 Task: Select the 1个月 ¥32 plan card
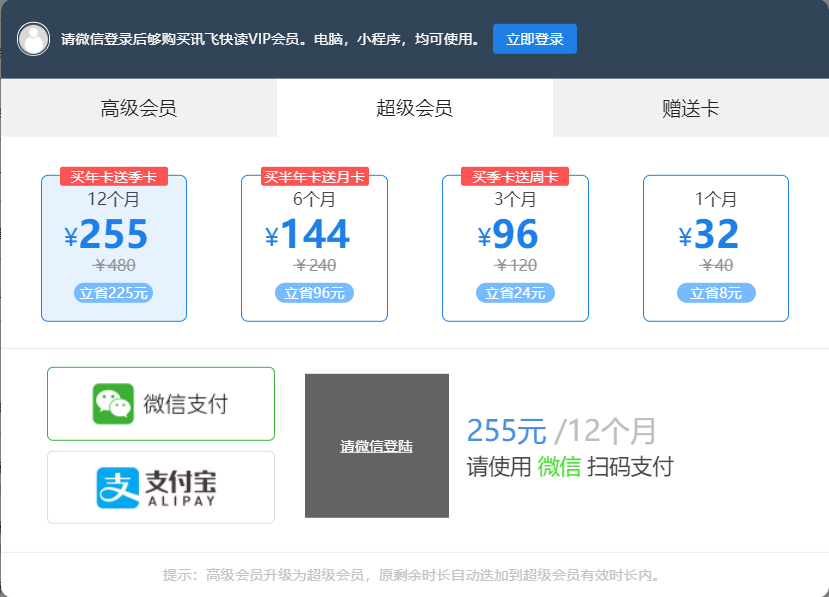(x=716, y=248)
